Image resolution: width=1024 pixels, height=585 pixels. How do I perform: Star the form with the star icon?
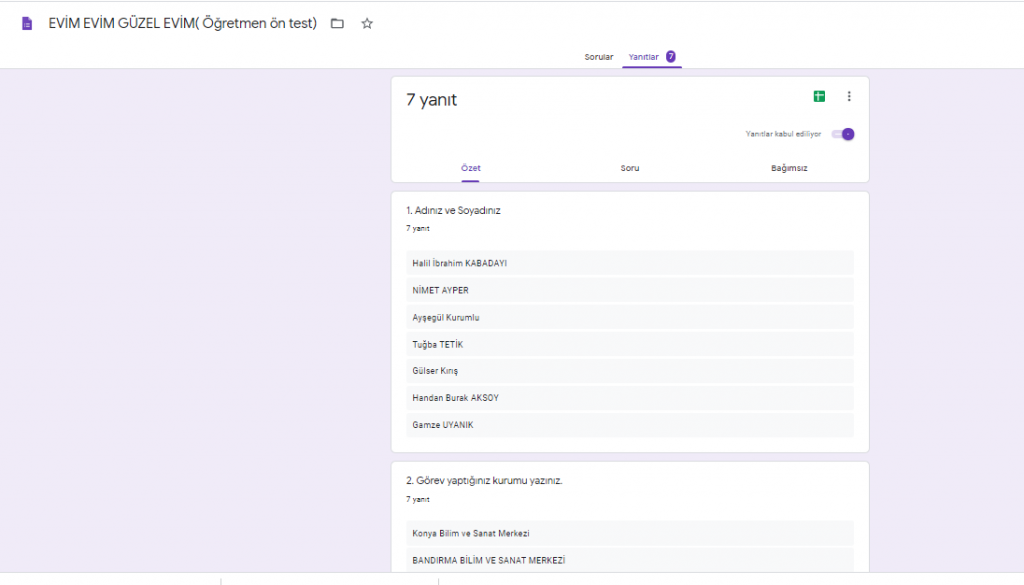(367, 23)
